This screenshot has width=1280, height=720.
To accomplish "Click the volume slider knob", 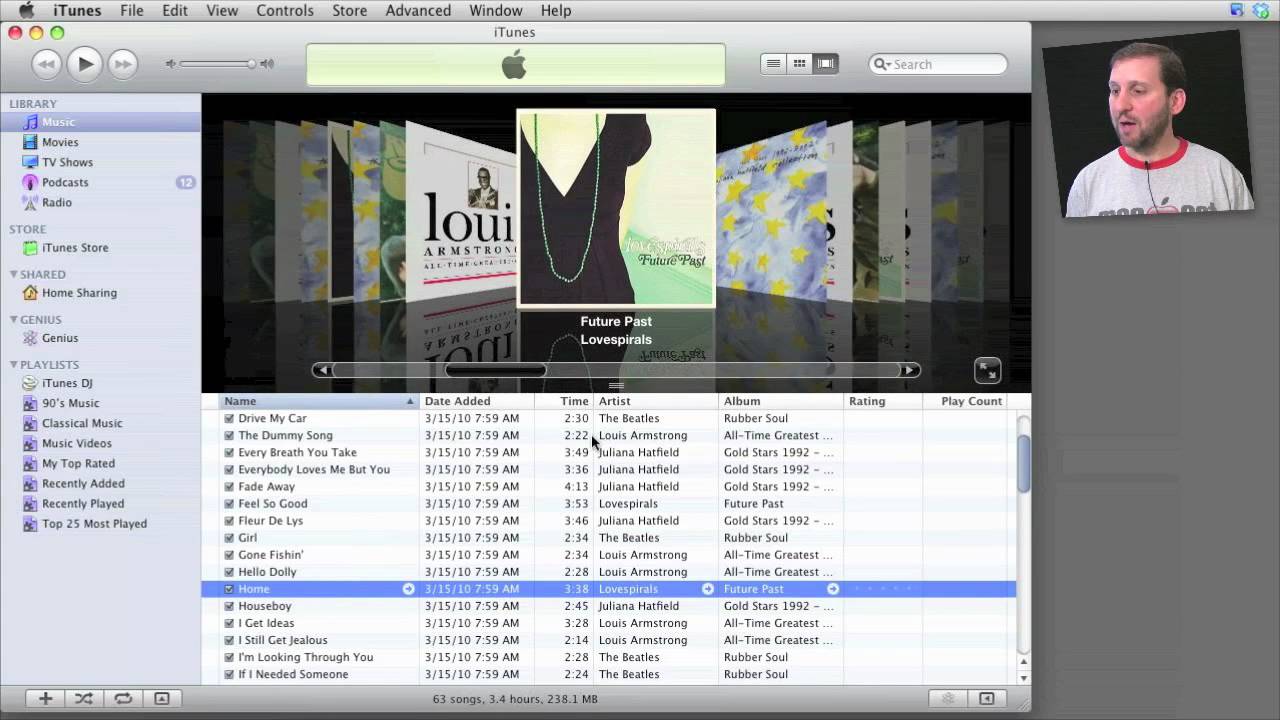I will [x=252, y=64].
